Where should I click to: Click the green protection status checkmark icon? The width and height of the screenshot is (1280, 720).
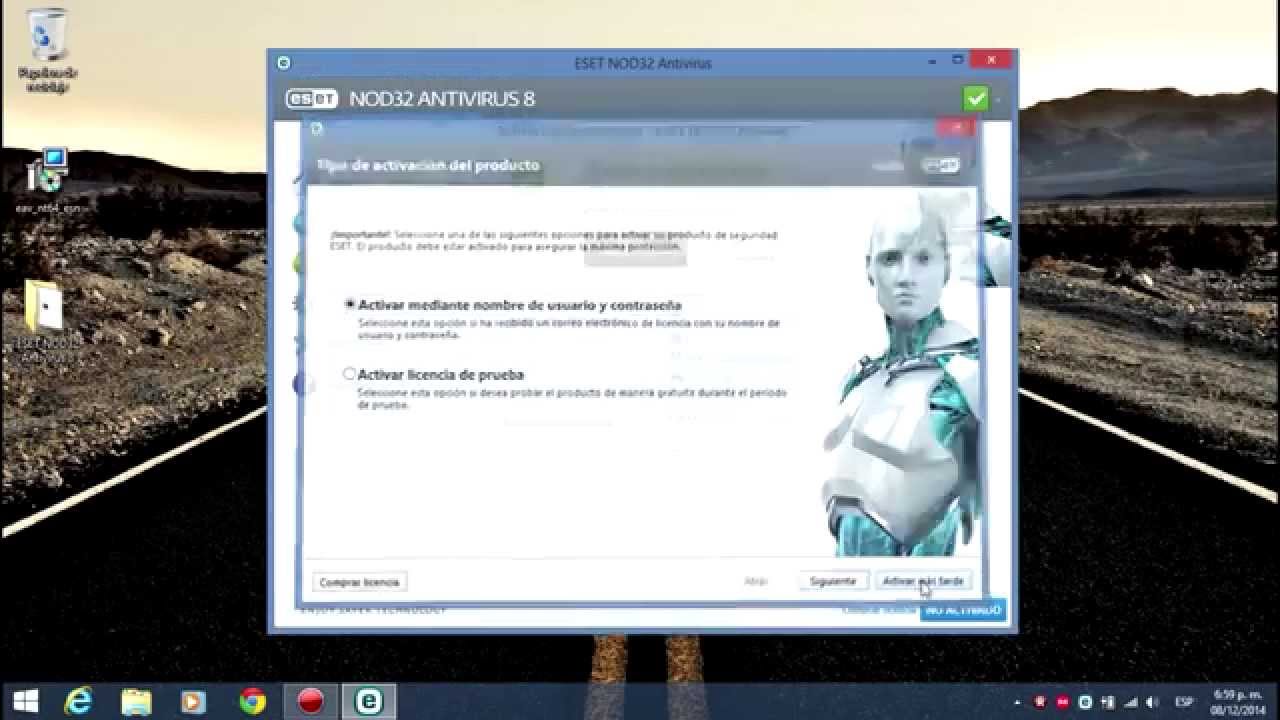click(x=975, y=98)
